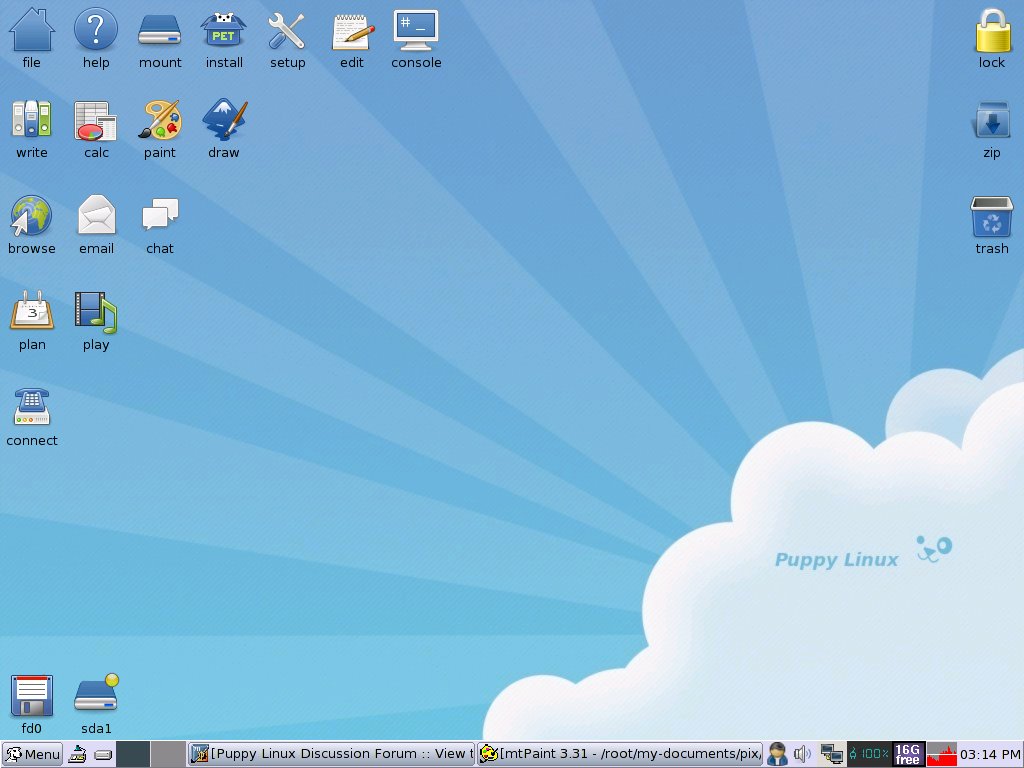The height and width of the screenshot is (768, 1024).
Task: Launch the console terminal
Action: [415, 30]
